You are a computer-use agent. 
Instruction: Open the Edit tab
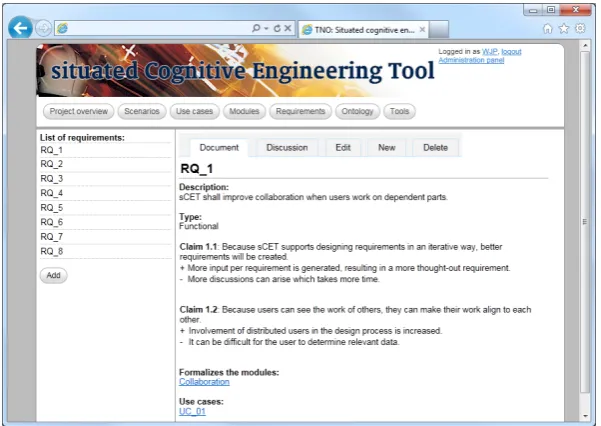[343, 148]
